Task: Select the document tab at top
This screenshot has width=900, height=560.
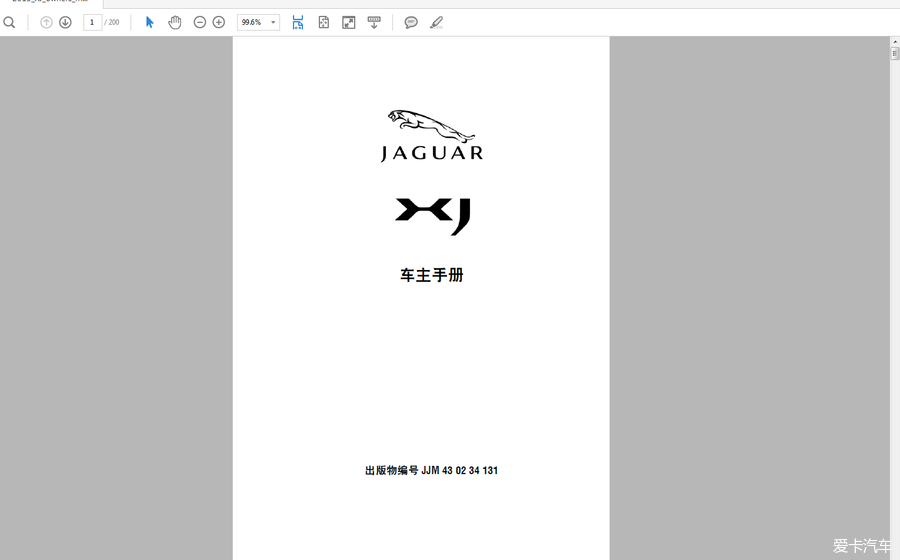Action: point(51,2)
